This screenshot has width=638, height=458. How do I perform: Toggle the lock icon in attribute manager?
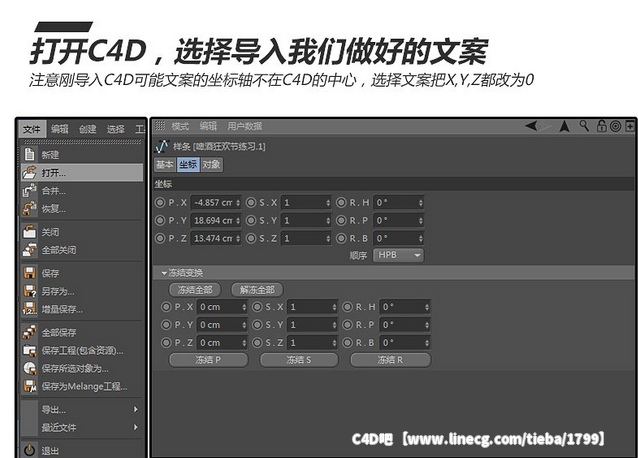coord(601,126)
